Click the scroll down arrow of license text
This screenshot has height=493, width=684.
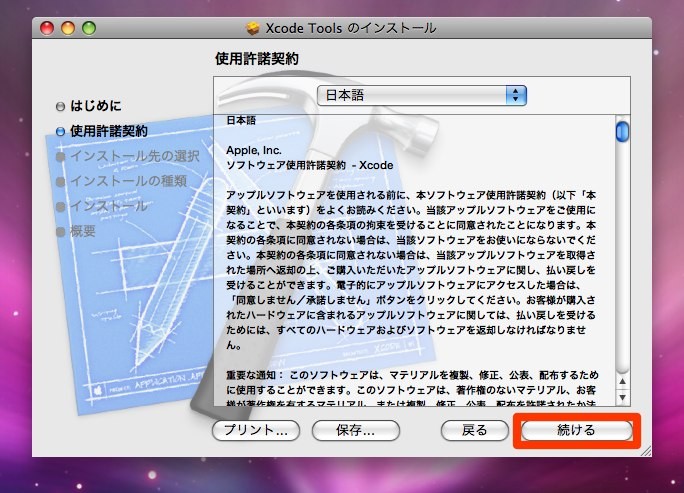[x=622, y=397]
